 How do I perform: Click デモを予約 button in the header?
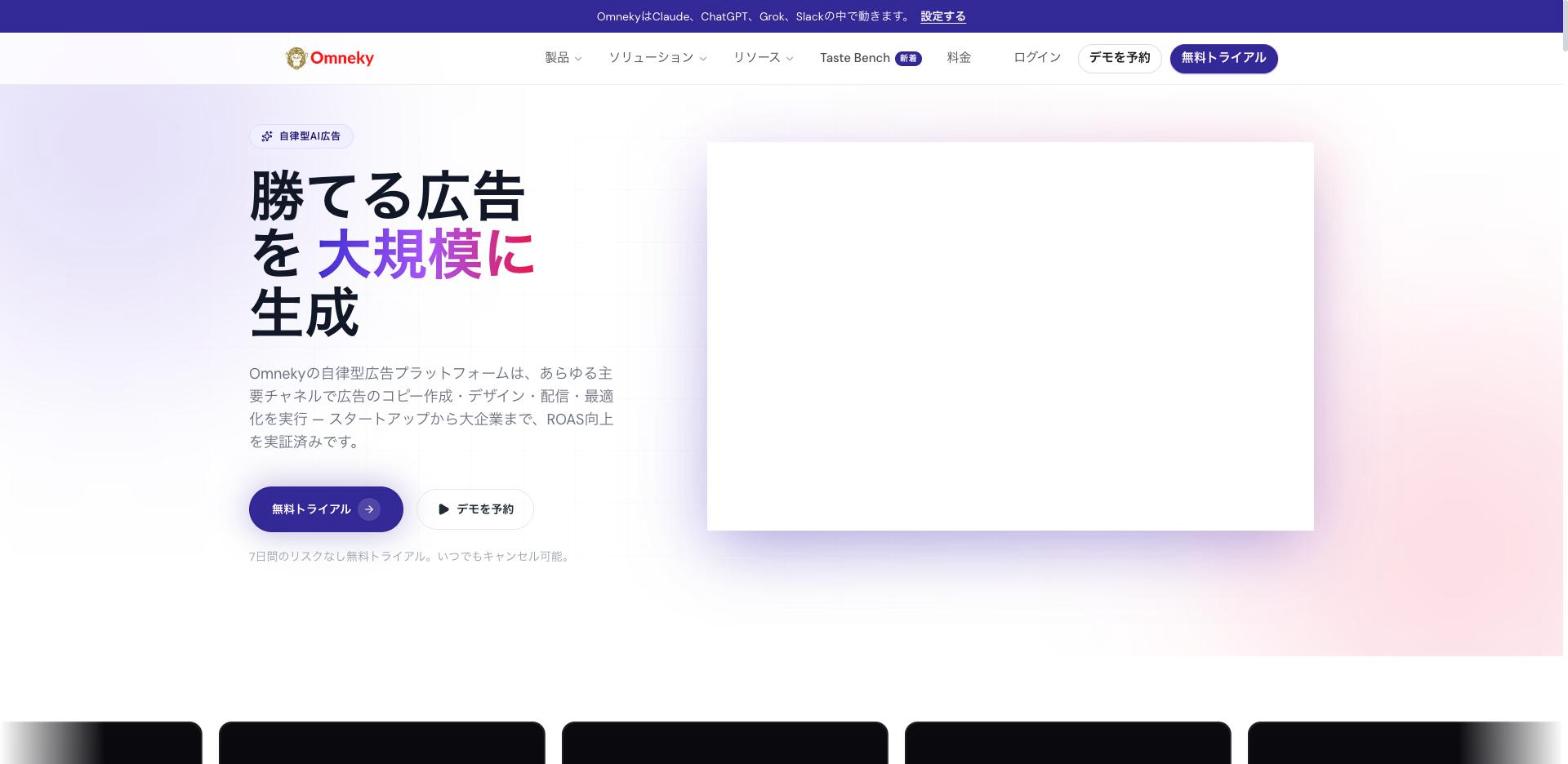pos(1119,58)
